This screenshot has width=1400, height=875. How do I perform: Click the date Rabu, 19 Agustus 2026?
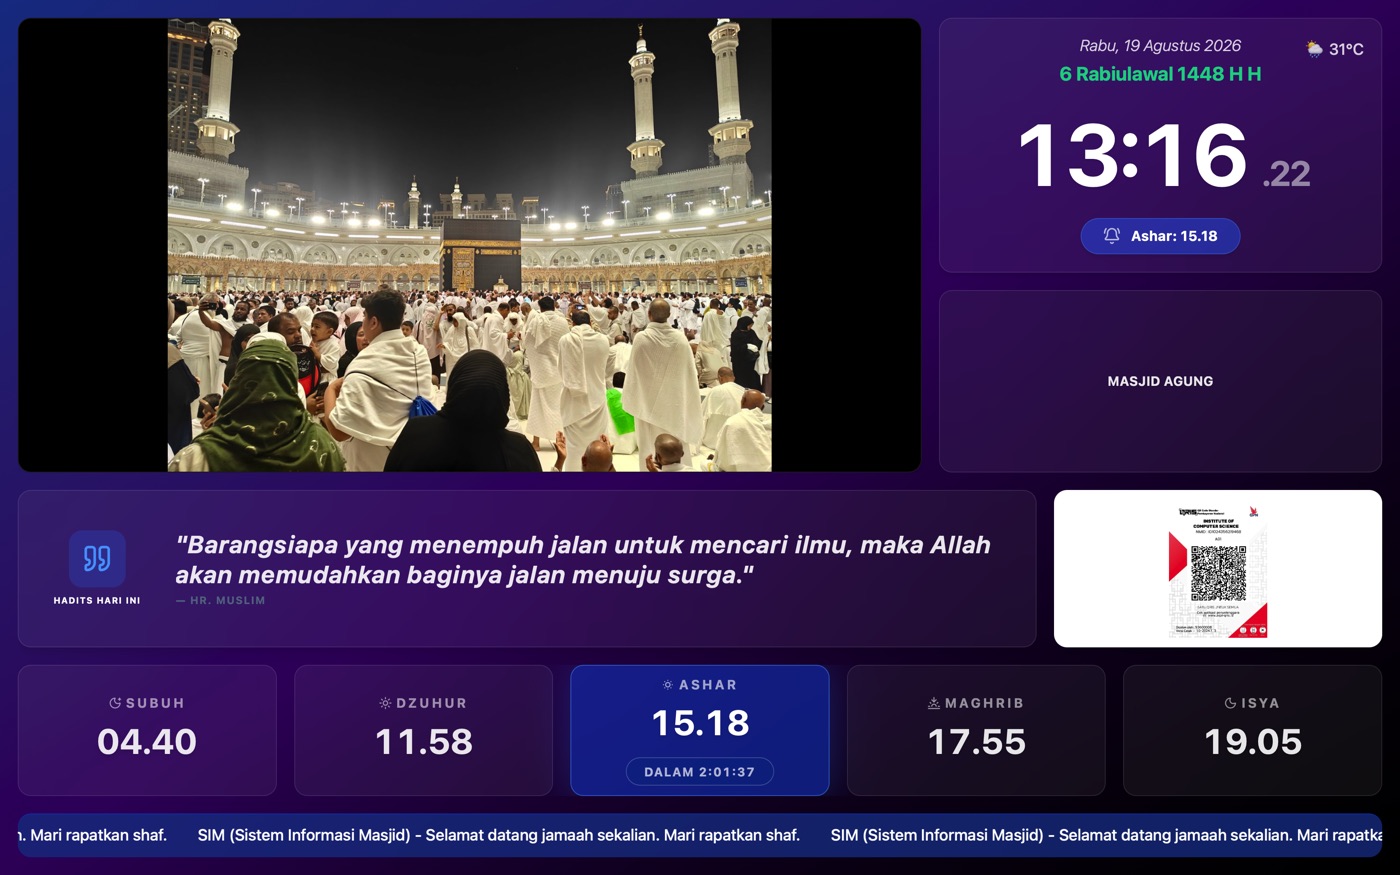(x=1160, y=46)
